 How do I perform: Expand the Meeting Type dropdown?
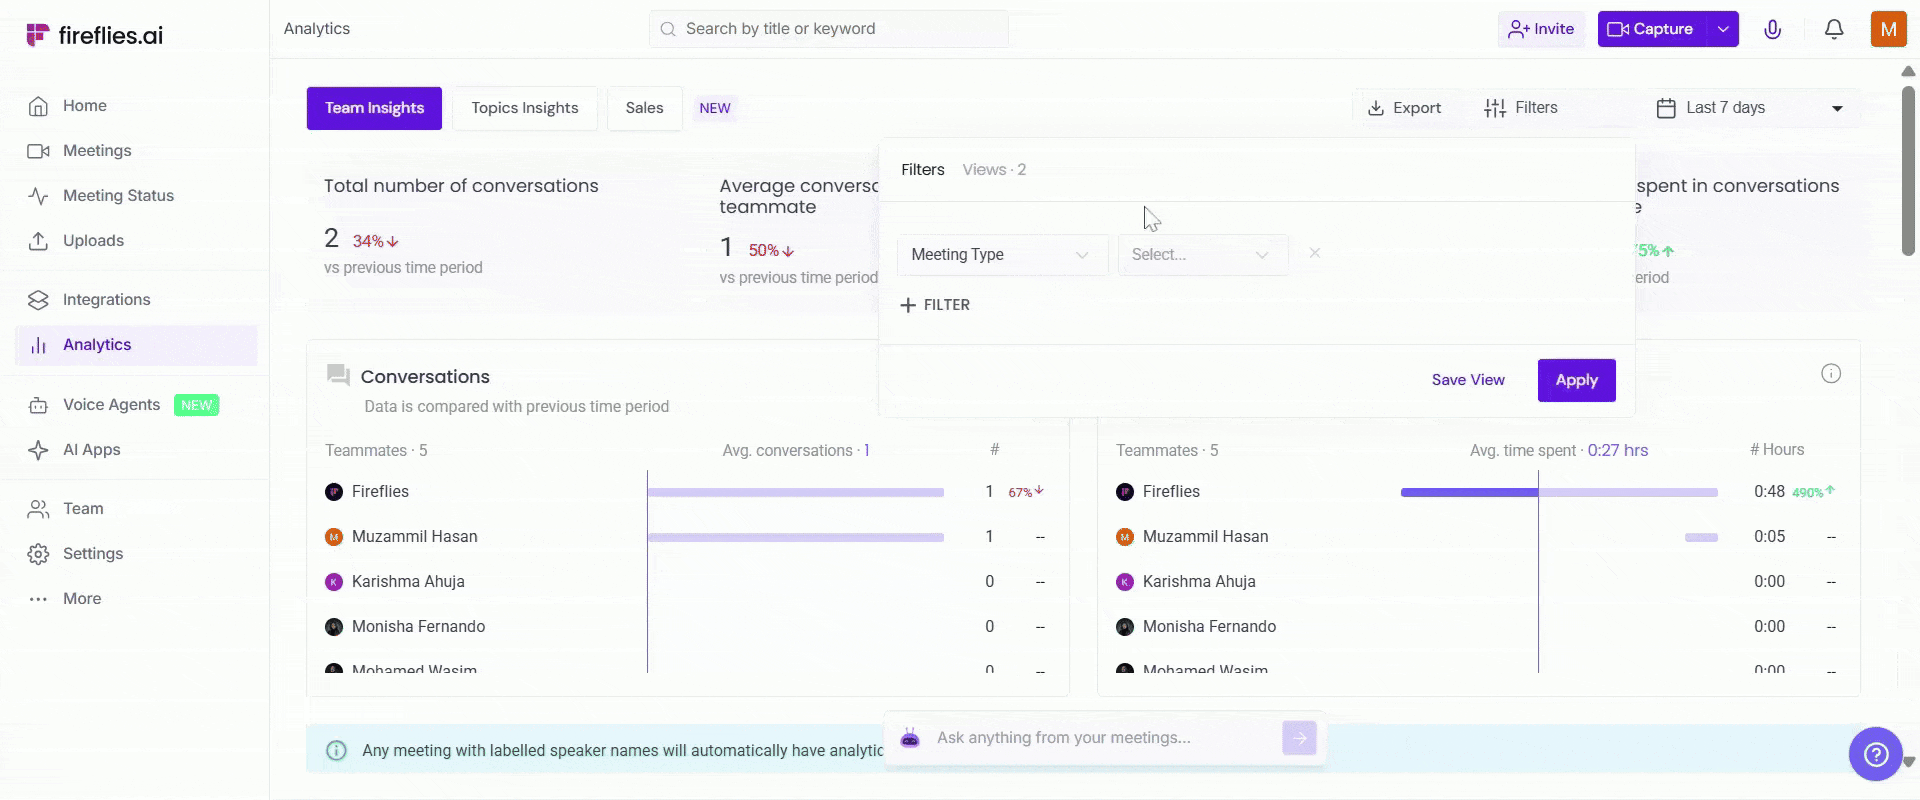point(1001,255)
